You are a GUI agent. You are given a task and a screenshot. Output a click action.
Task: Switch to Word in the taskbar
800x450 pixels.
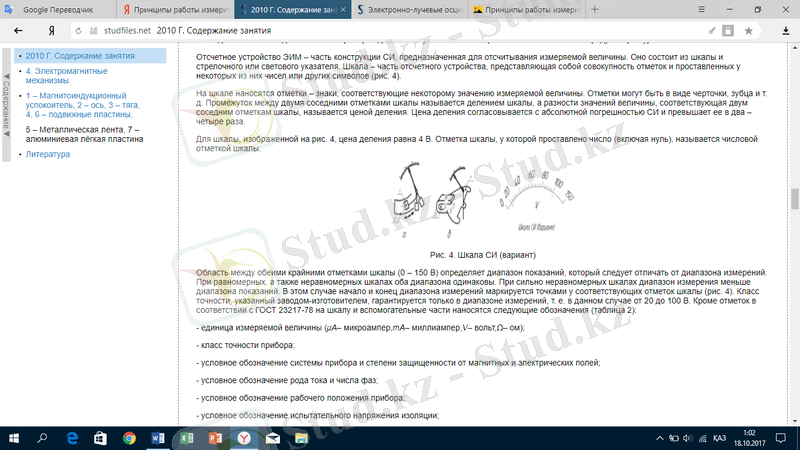point(158,438)
